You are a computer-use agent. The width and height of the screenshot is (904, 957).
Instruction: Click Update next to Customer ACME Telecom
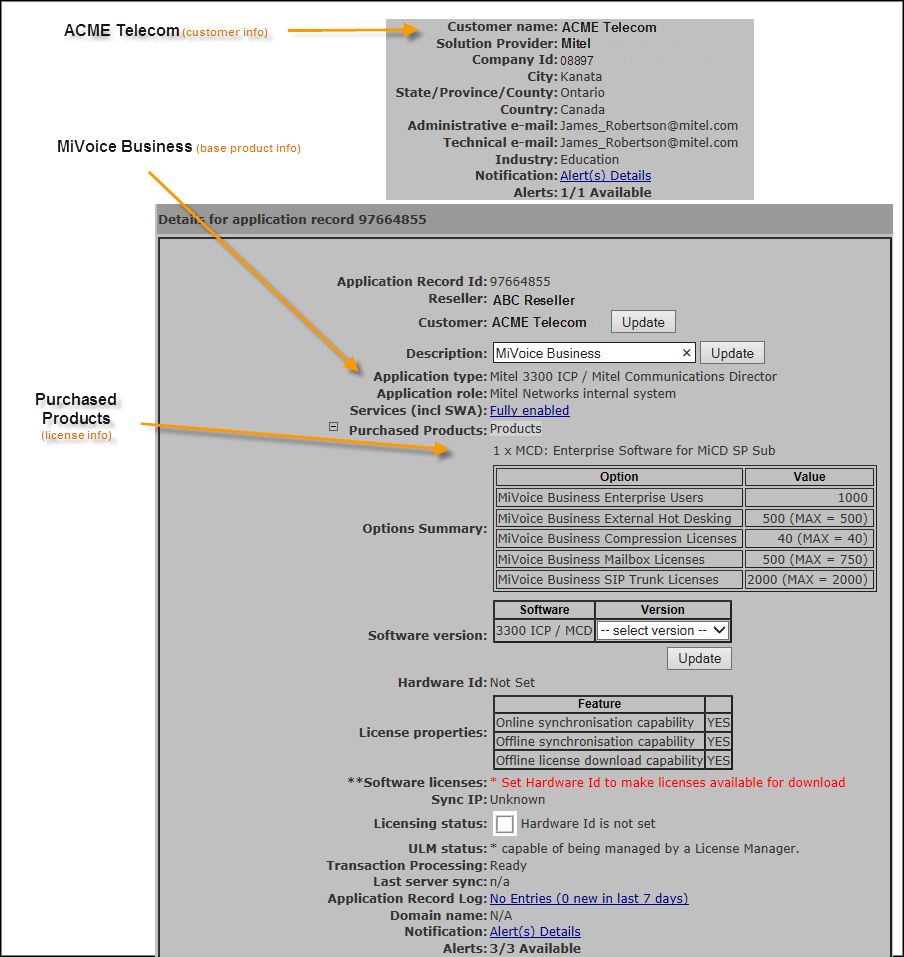(x=643, y=322)
